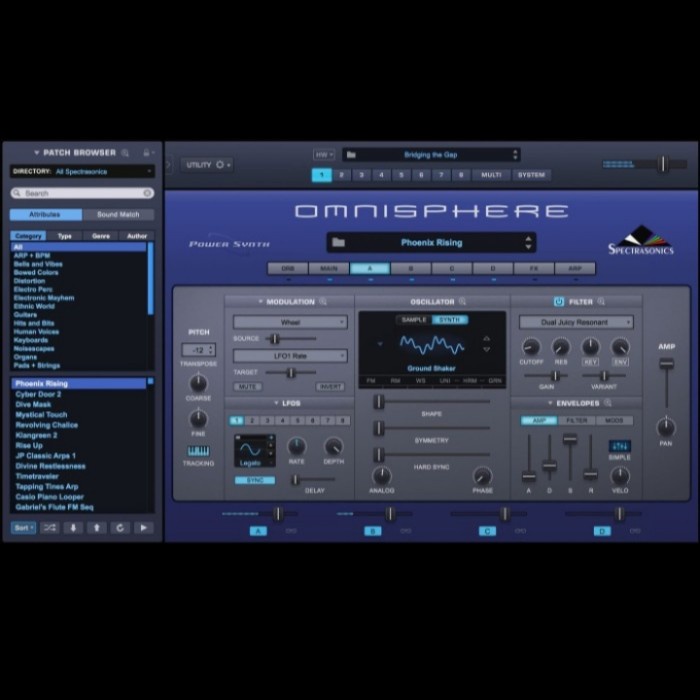Toggle the Filter power button

pyautogui.click(x=558, y=302)
